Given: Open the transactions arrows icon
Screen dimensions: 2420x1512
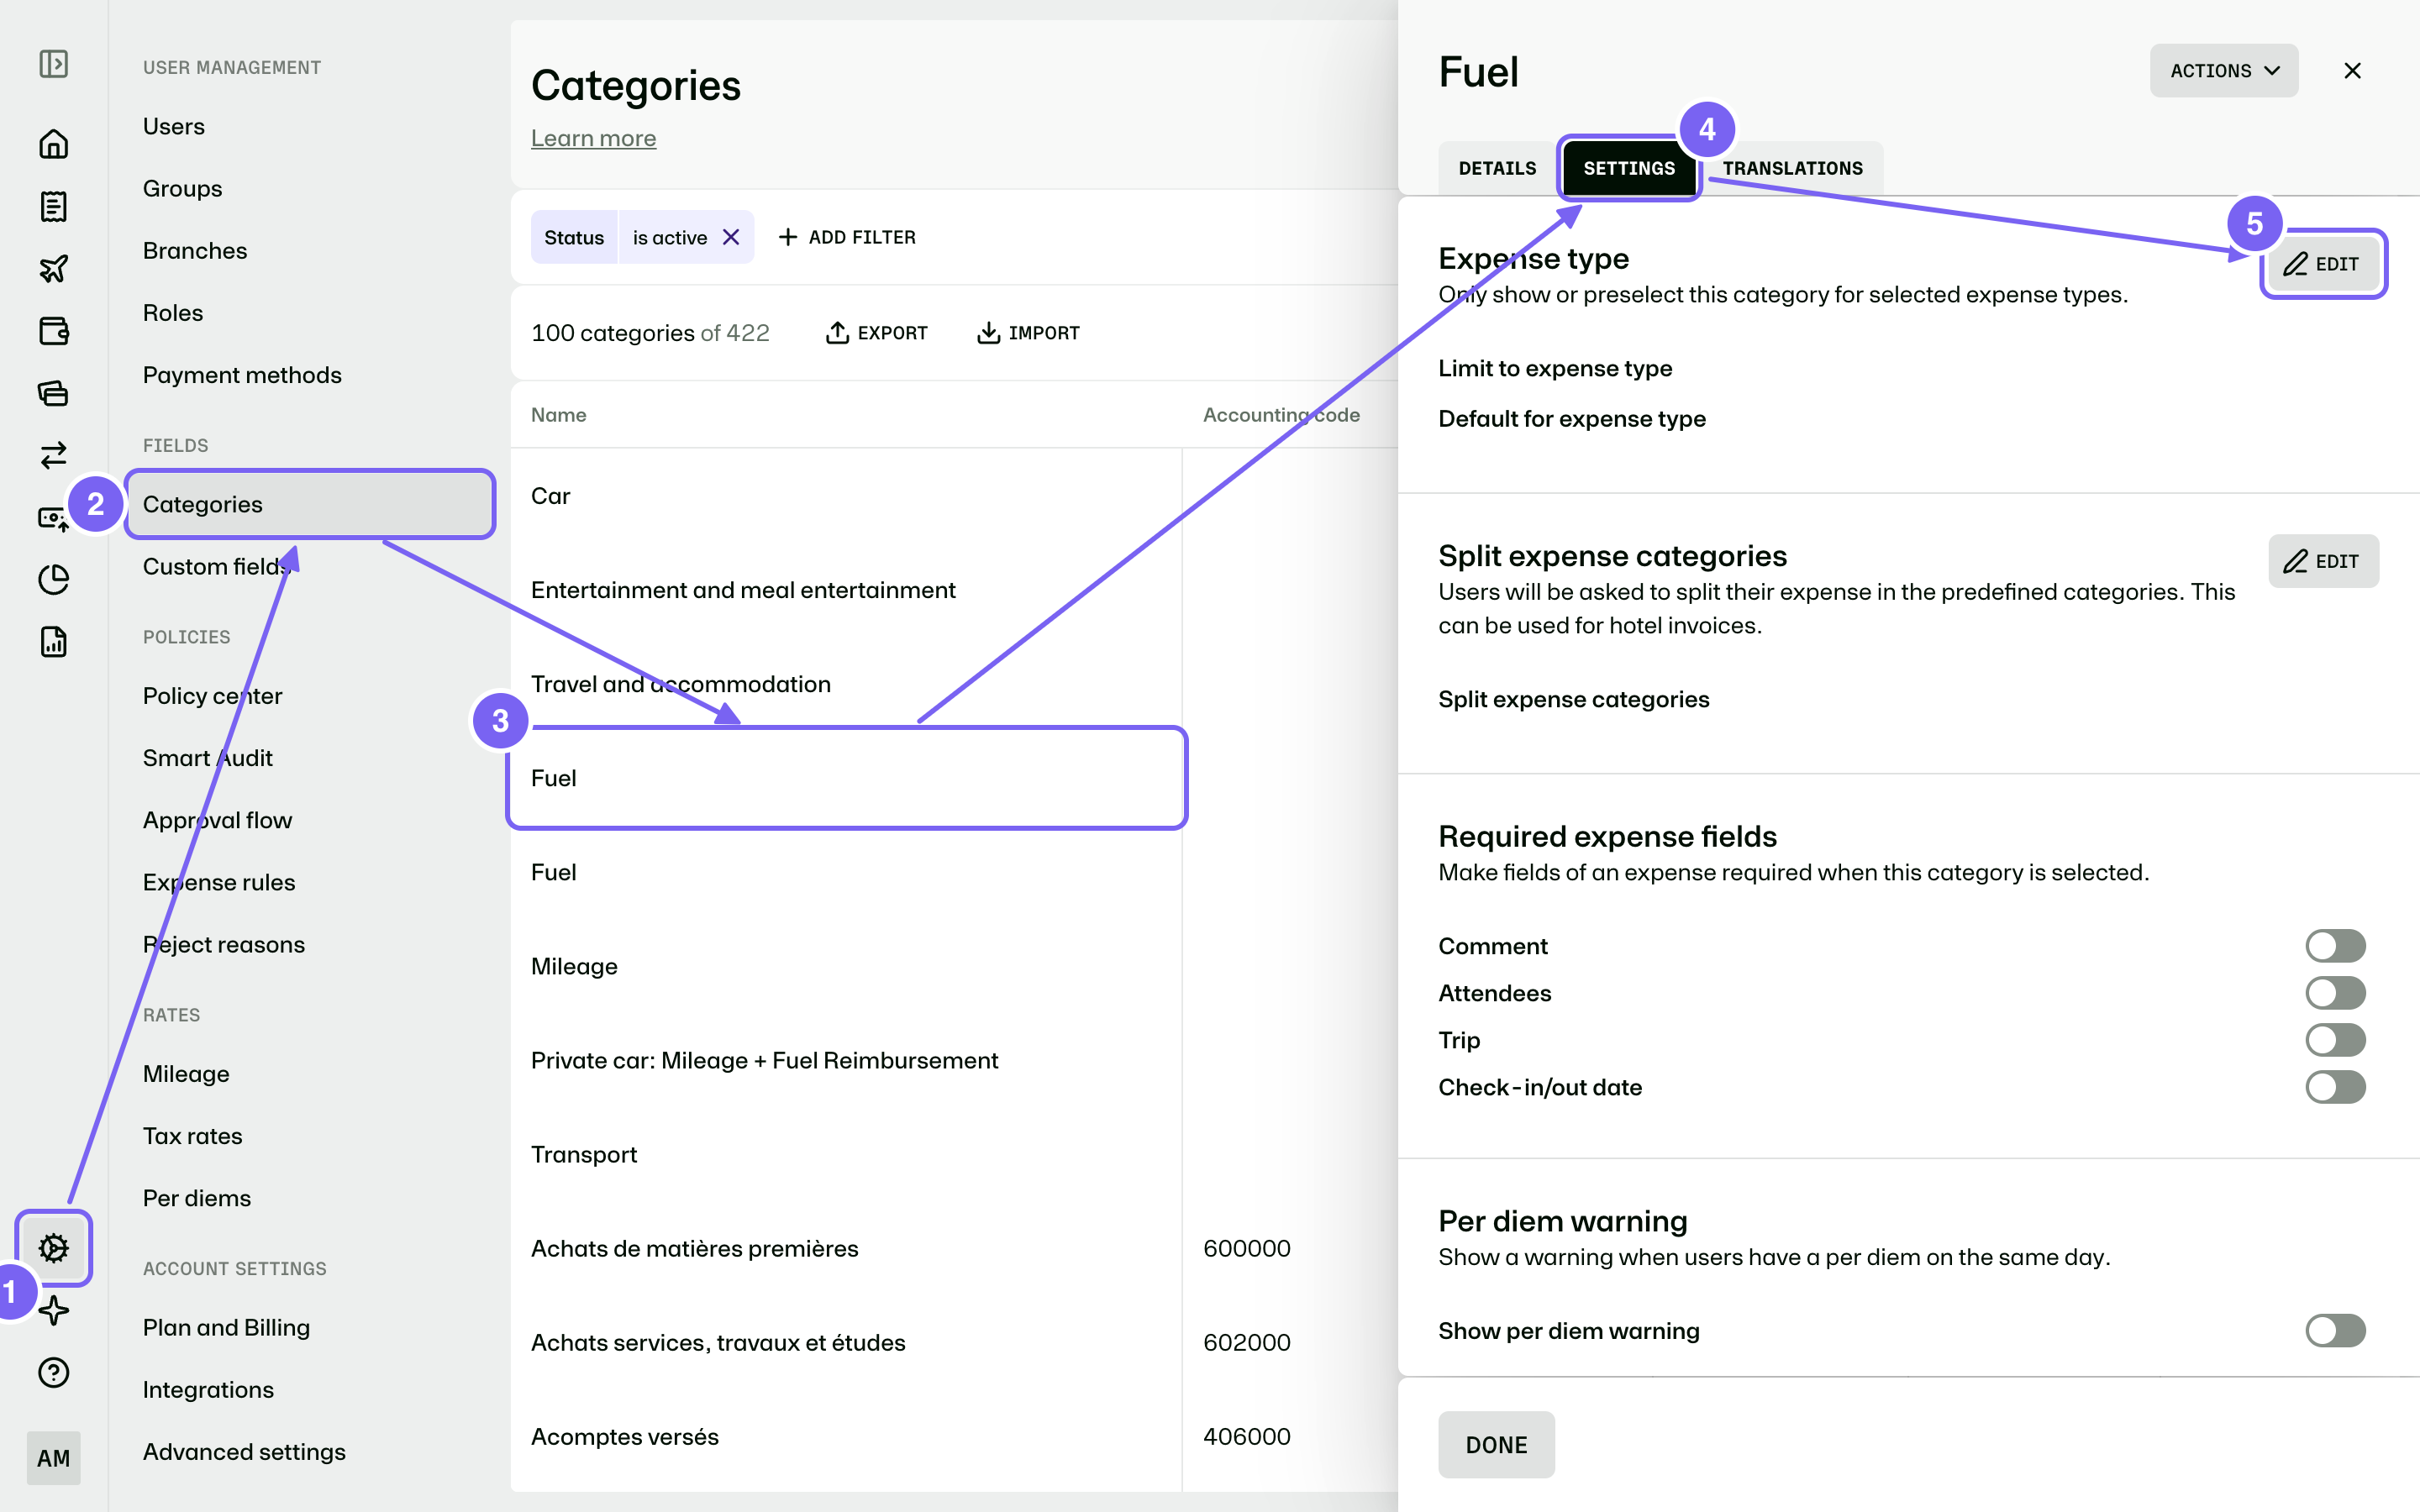Looking at the screenshot, I should pyautogui.click(x=53, y=455).
